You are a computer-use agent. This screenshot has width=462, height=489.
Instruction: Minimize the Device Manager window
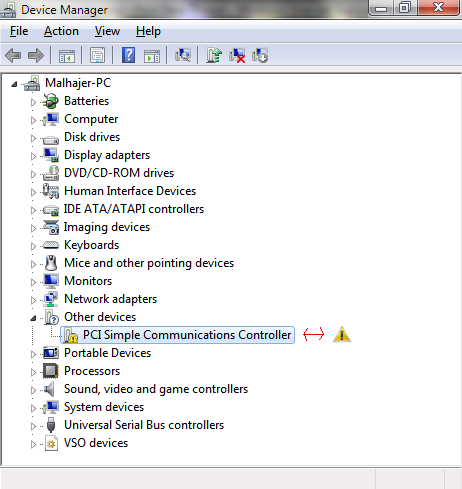click(x=381, y=8)
